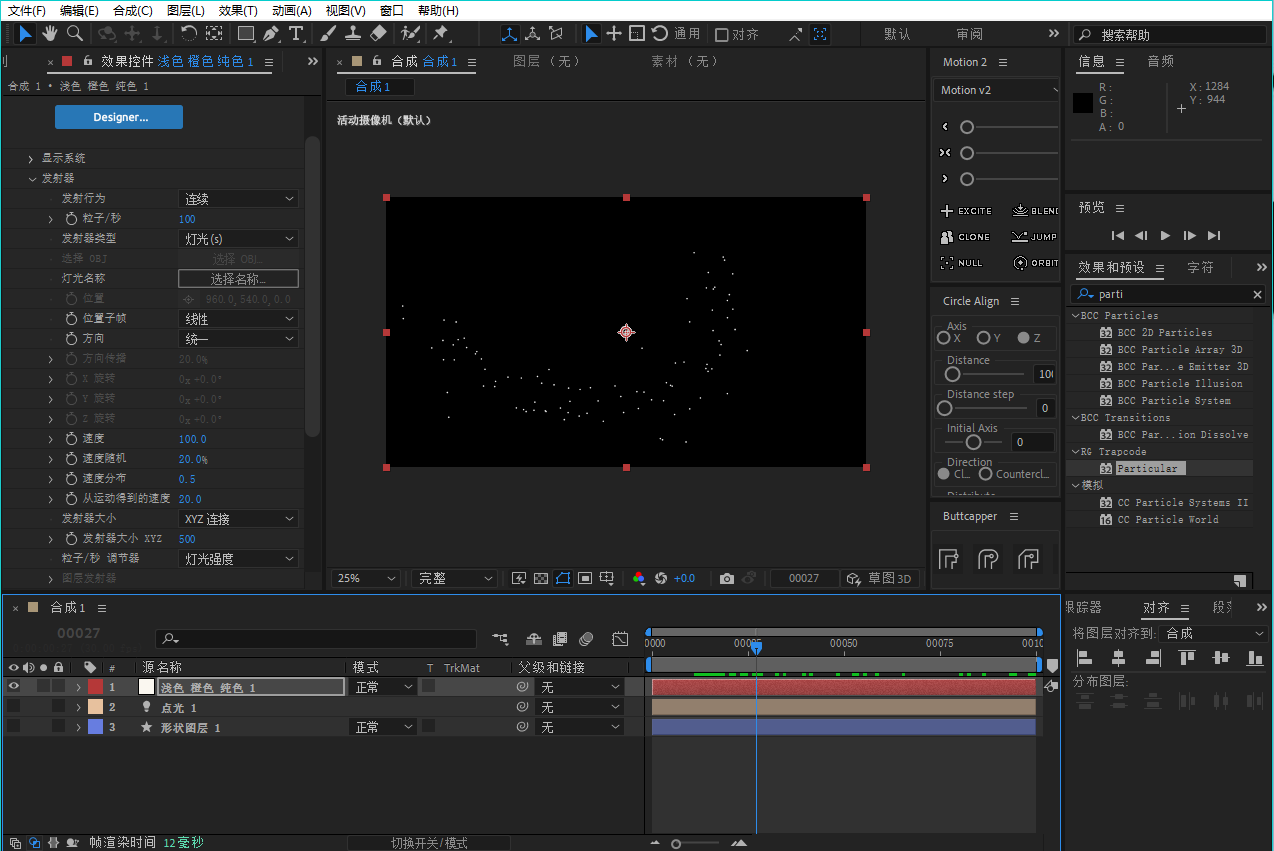Screen dimensions: 1274x851
Task: Select the Z axis radio button
Action: point(1023,338)
